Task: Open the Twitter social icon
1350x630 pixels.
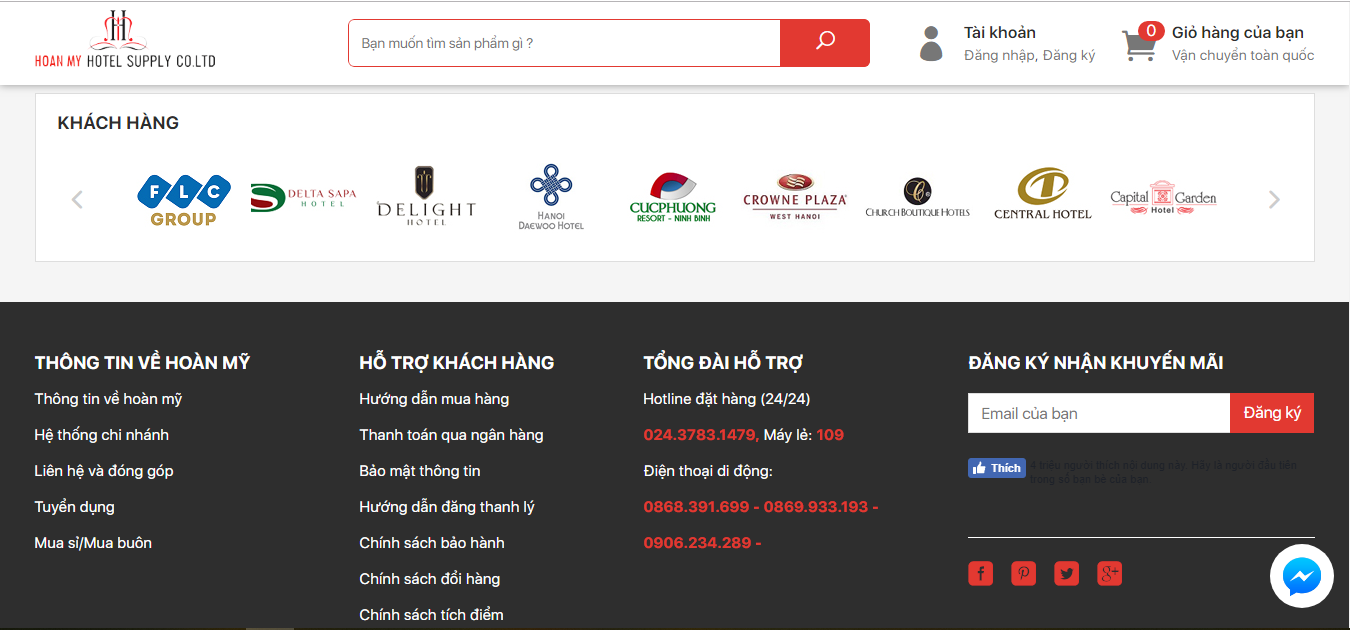Action: 1067,573
